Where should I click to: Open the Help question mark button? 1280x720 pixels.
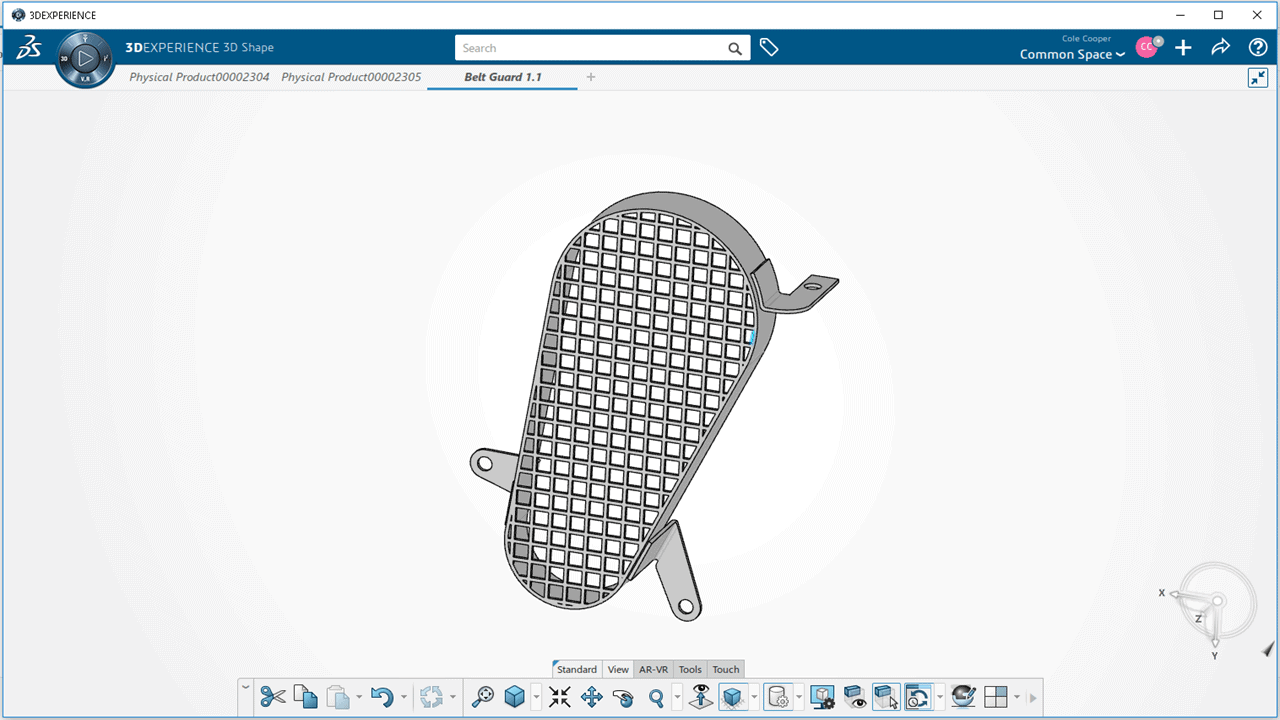[x=1258, y=47]
